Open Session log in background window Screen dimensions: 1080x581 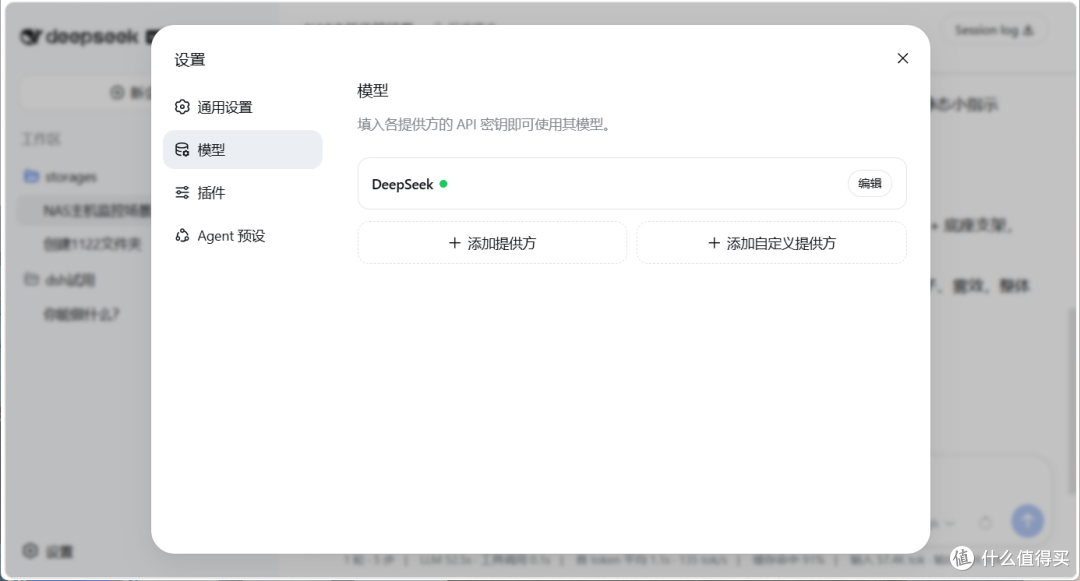994,30
